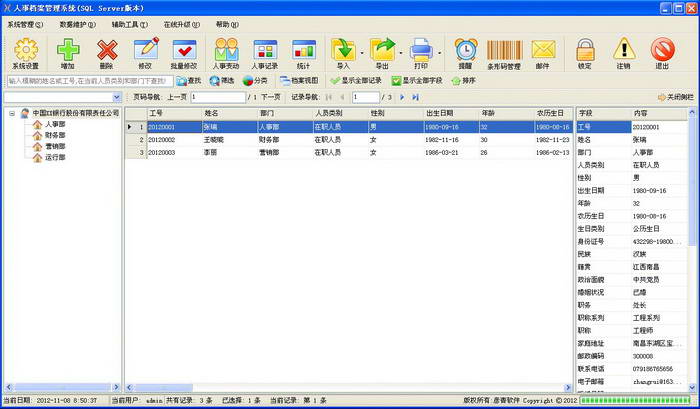Sort by 出生日期 column header
The height and width of the screenshot is (409, 700).
point(451,113)
